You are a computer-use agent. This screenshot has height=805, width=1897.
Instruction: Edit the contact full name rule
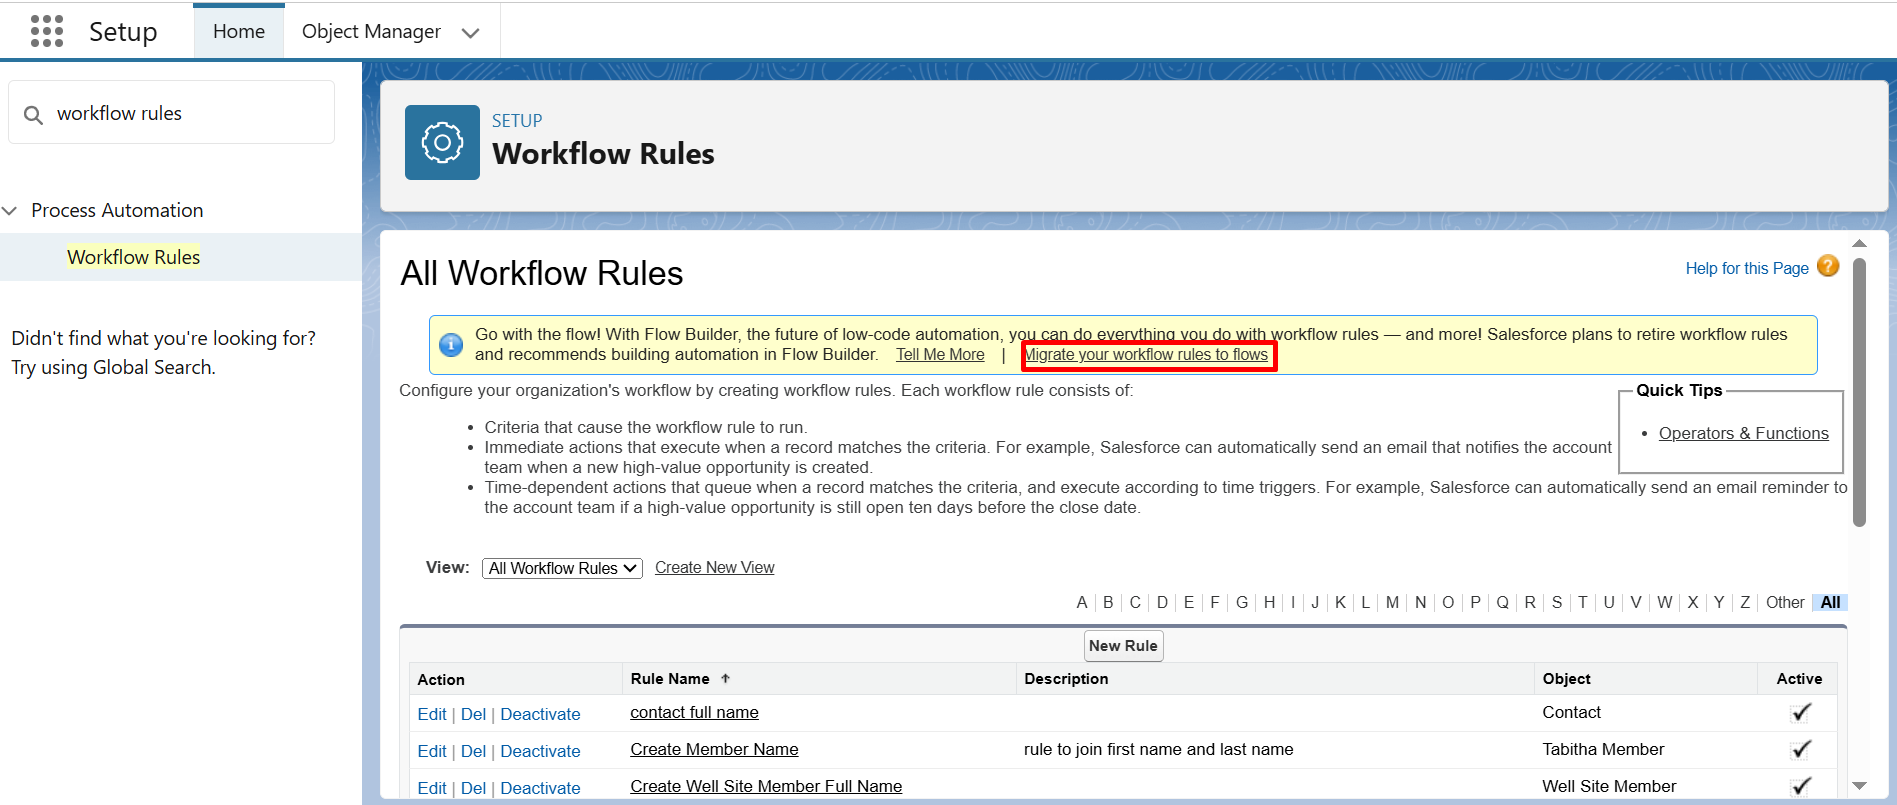click(432, 714)
